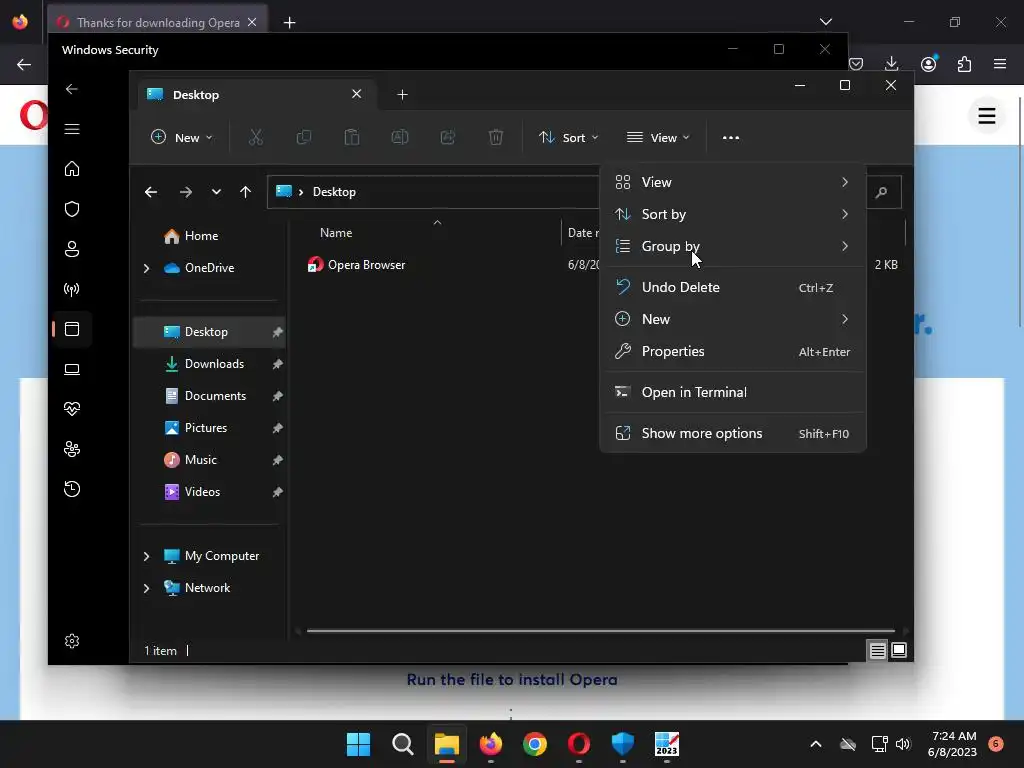Viewport: 1024px width, 768px height.
Task: Expand My Computer tree node
Action: point(146,556)
